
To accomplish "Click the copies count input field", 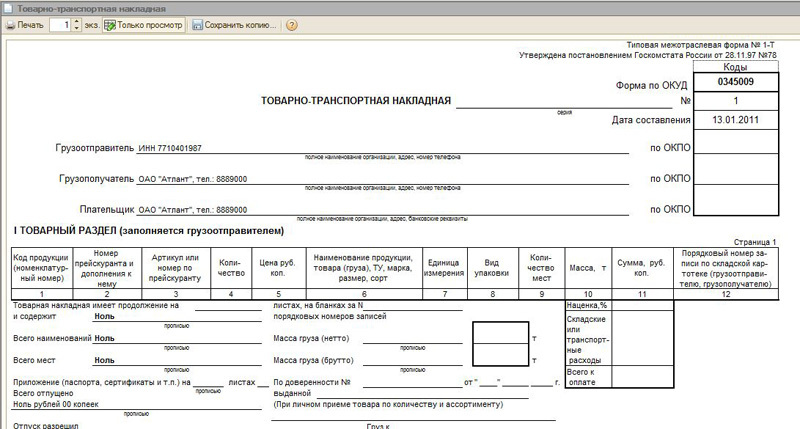I will pos(60,24).
